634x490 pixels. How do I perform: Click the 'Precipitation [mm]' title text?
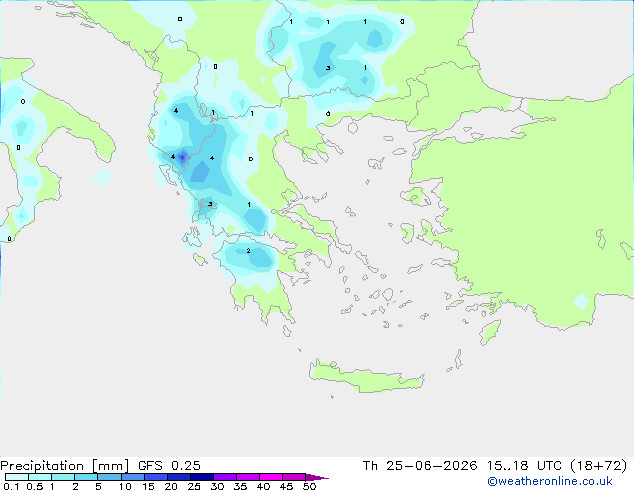pyautogui.click(x=65, y=466)
